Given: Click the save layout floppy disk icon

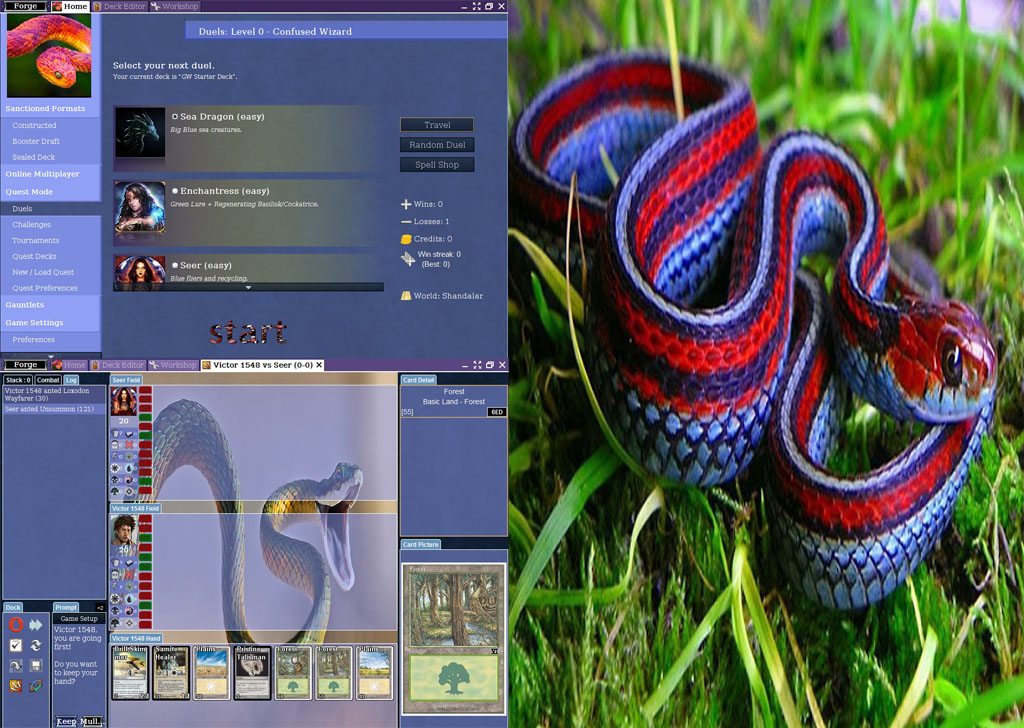Looking at the screenshot, I should click(x=36, y=666).
